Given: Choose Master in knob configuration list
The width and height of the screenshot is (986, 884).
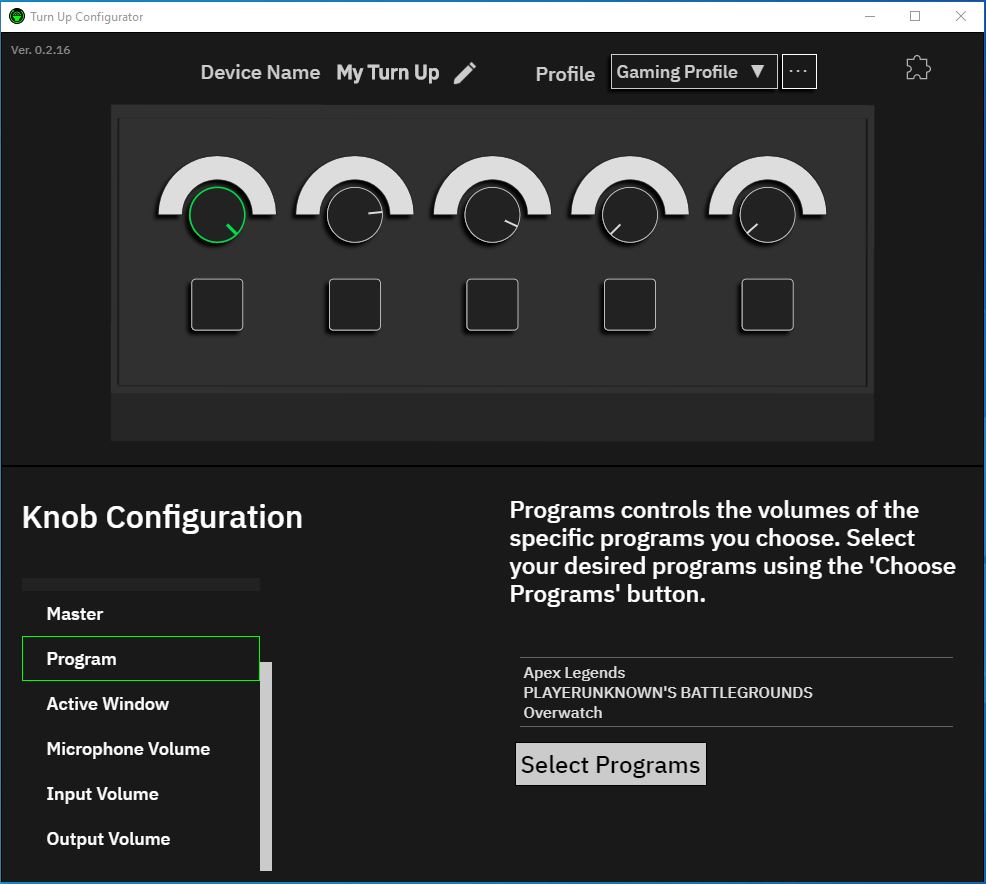Looking at the screenshot, I should point(75,614).
